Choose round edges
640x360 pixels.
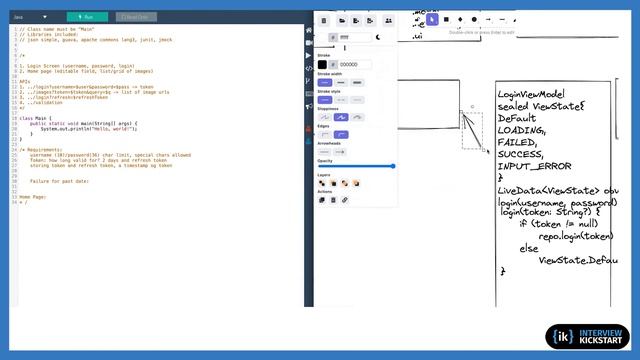pos(341,135)
